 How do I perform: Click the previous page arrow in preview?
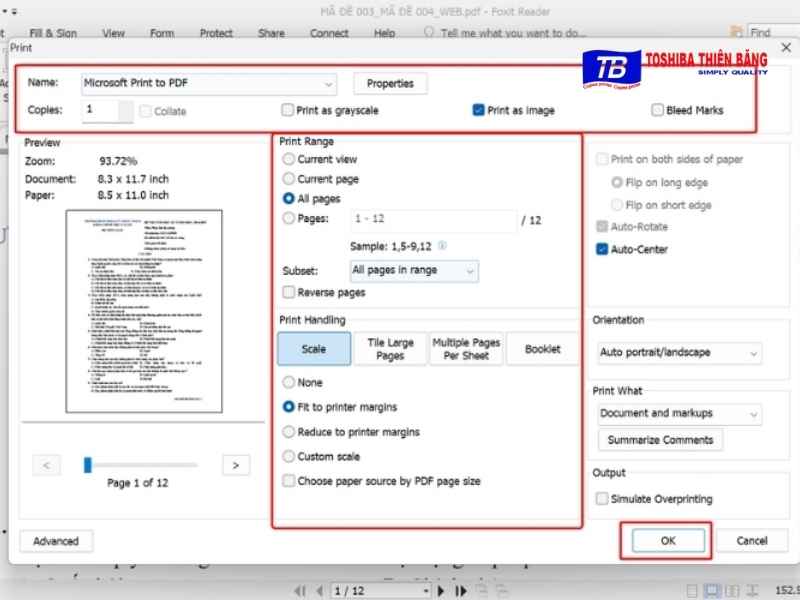[x=46, y=464]
